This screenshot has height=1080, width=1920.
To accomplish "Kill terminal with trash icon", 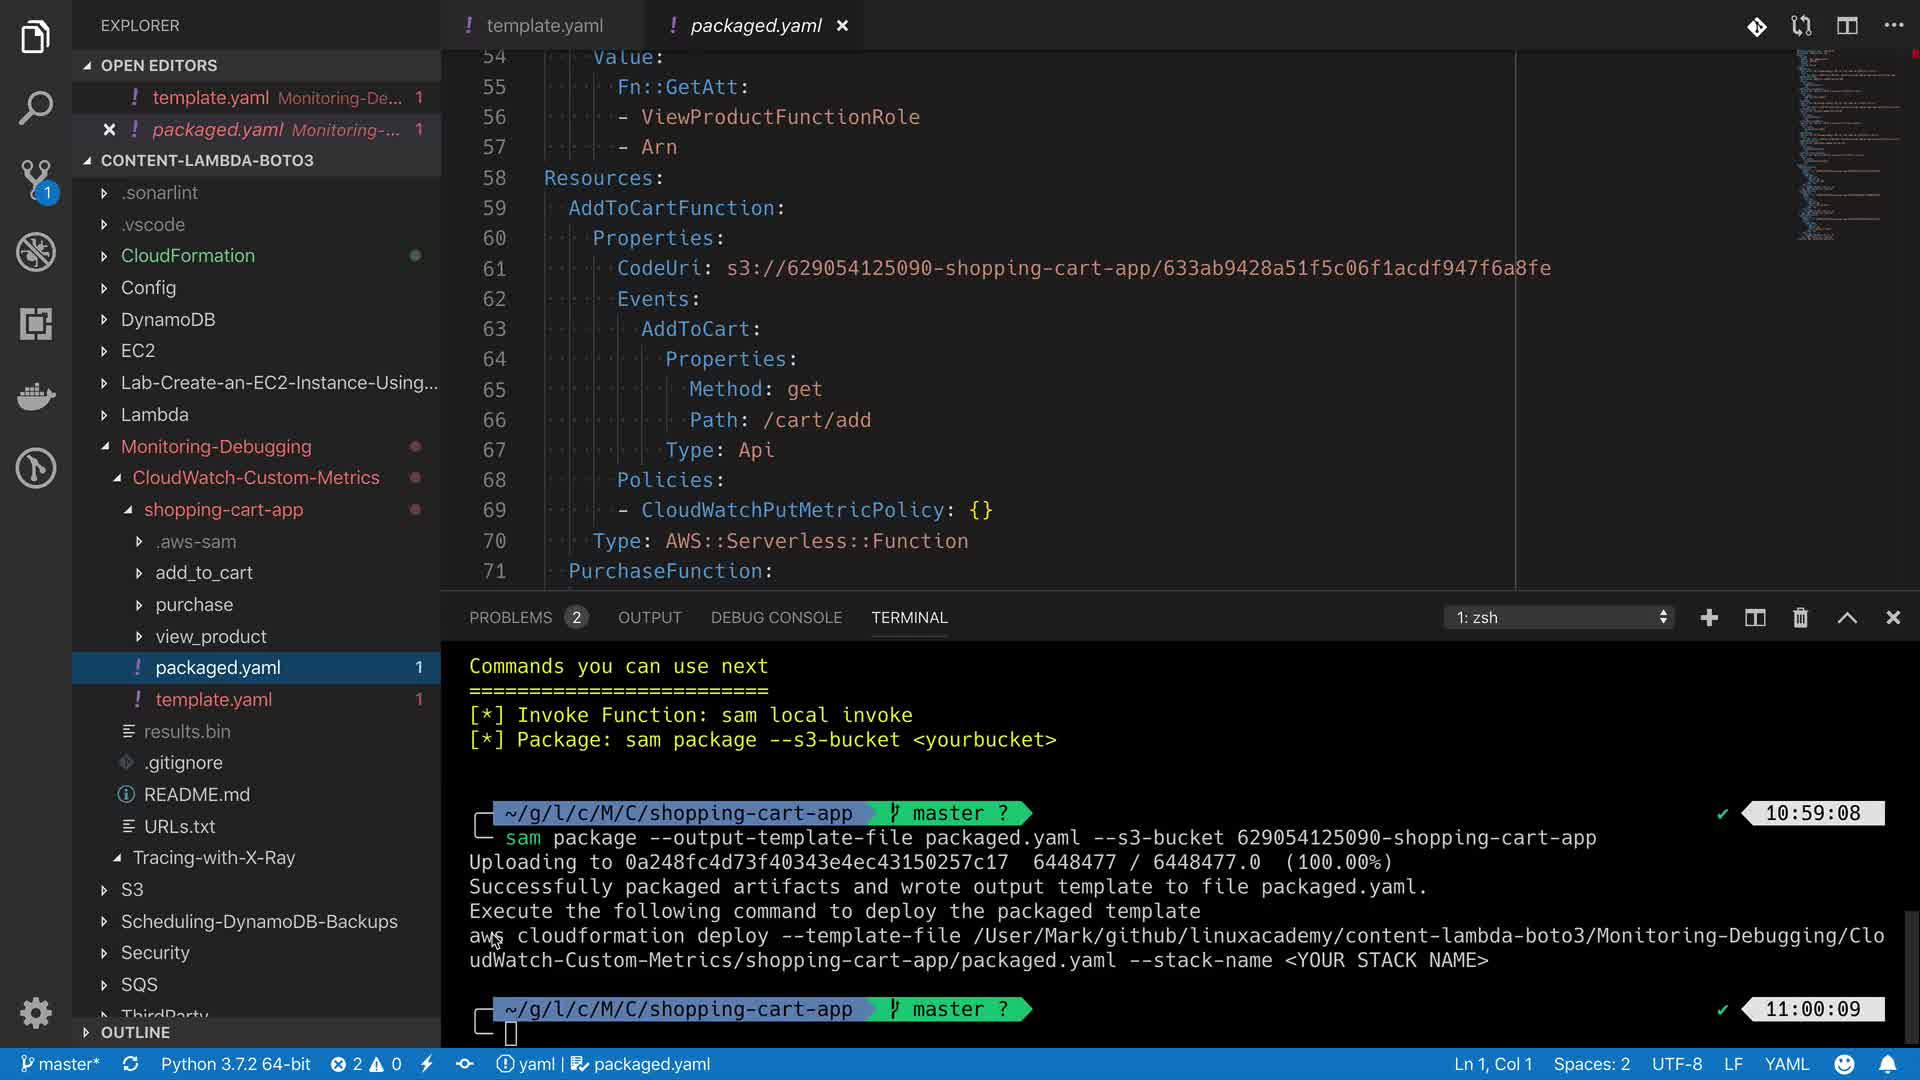I will point(1800,618).
